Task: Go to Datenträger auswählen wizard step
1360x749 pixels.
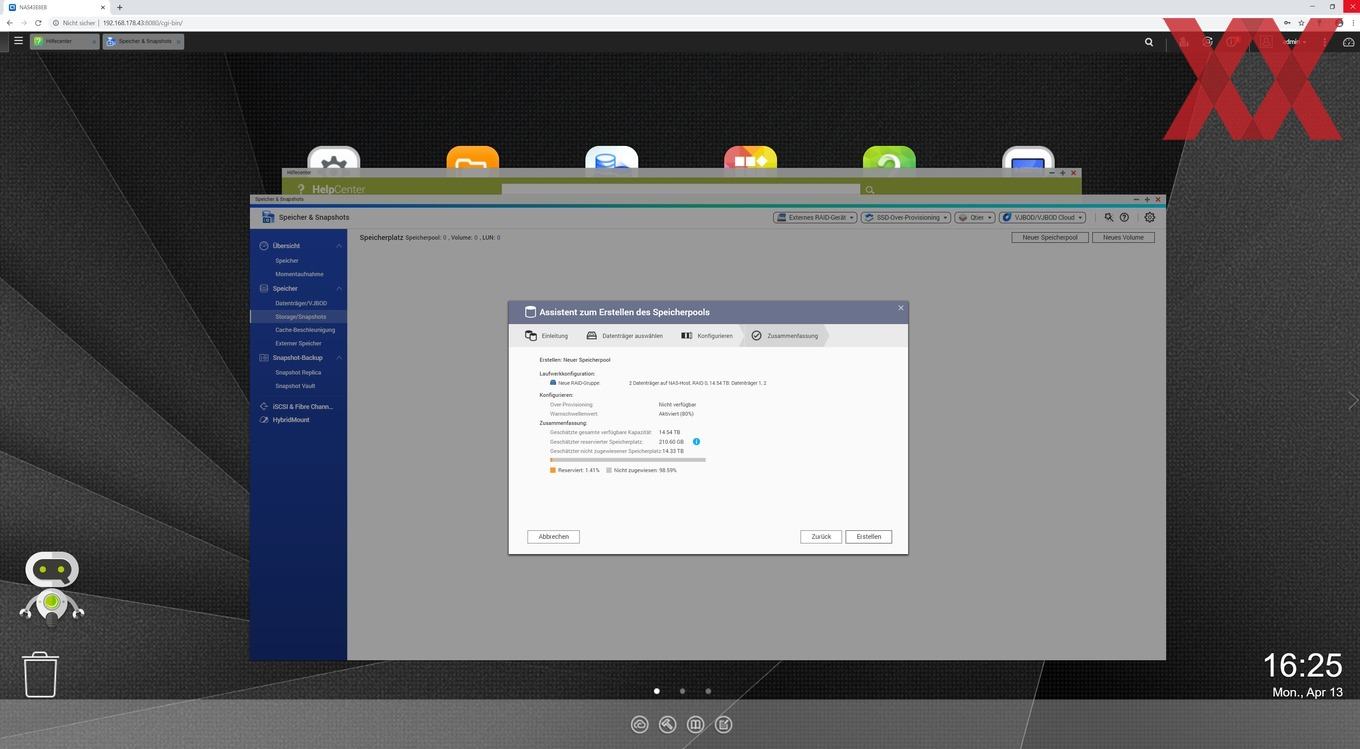Action: 625,336
